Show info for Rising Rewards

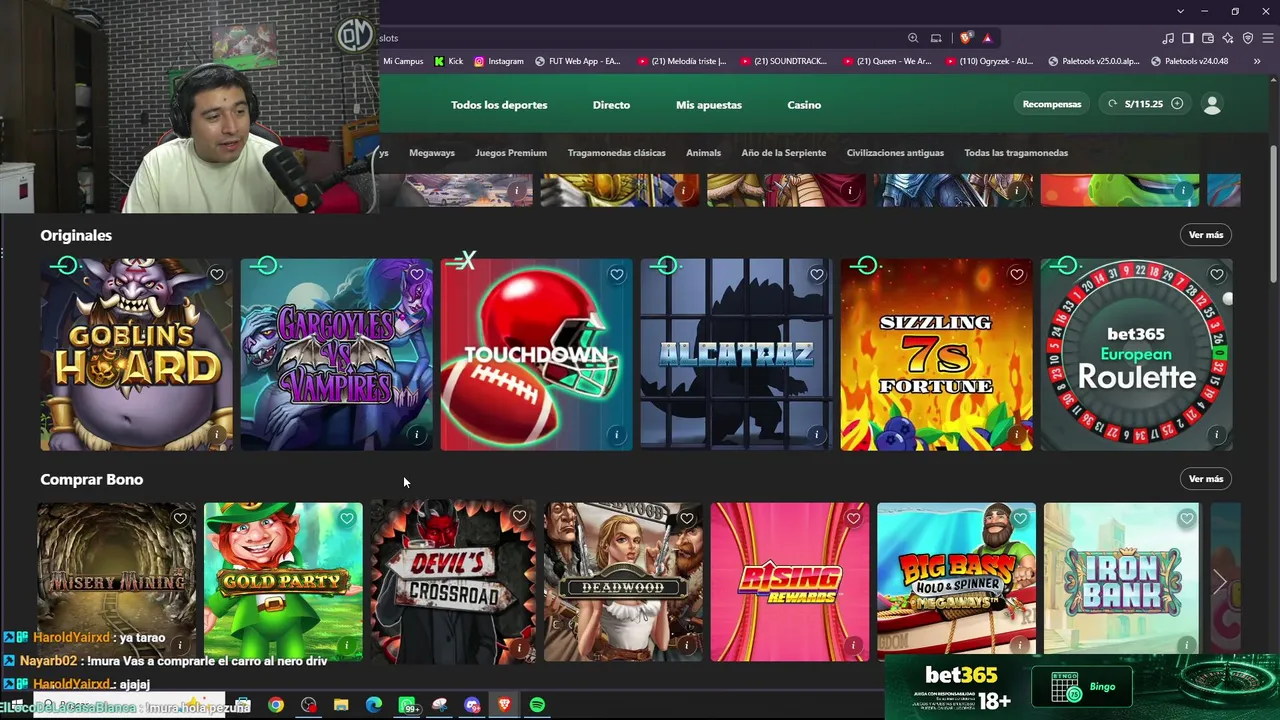click(x=853, y=645)
